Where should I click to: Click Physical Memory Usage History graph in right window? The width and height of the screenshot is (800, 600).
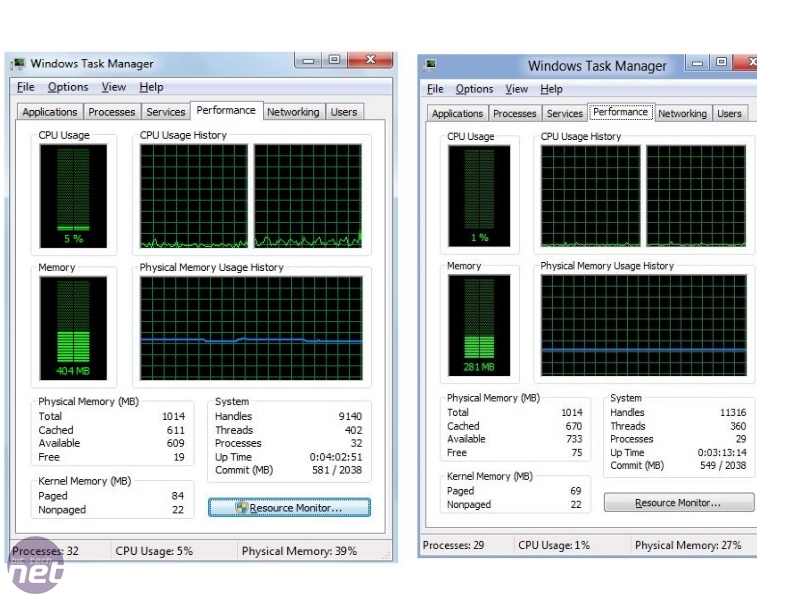click(643, 326)
